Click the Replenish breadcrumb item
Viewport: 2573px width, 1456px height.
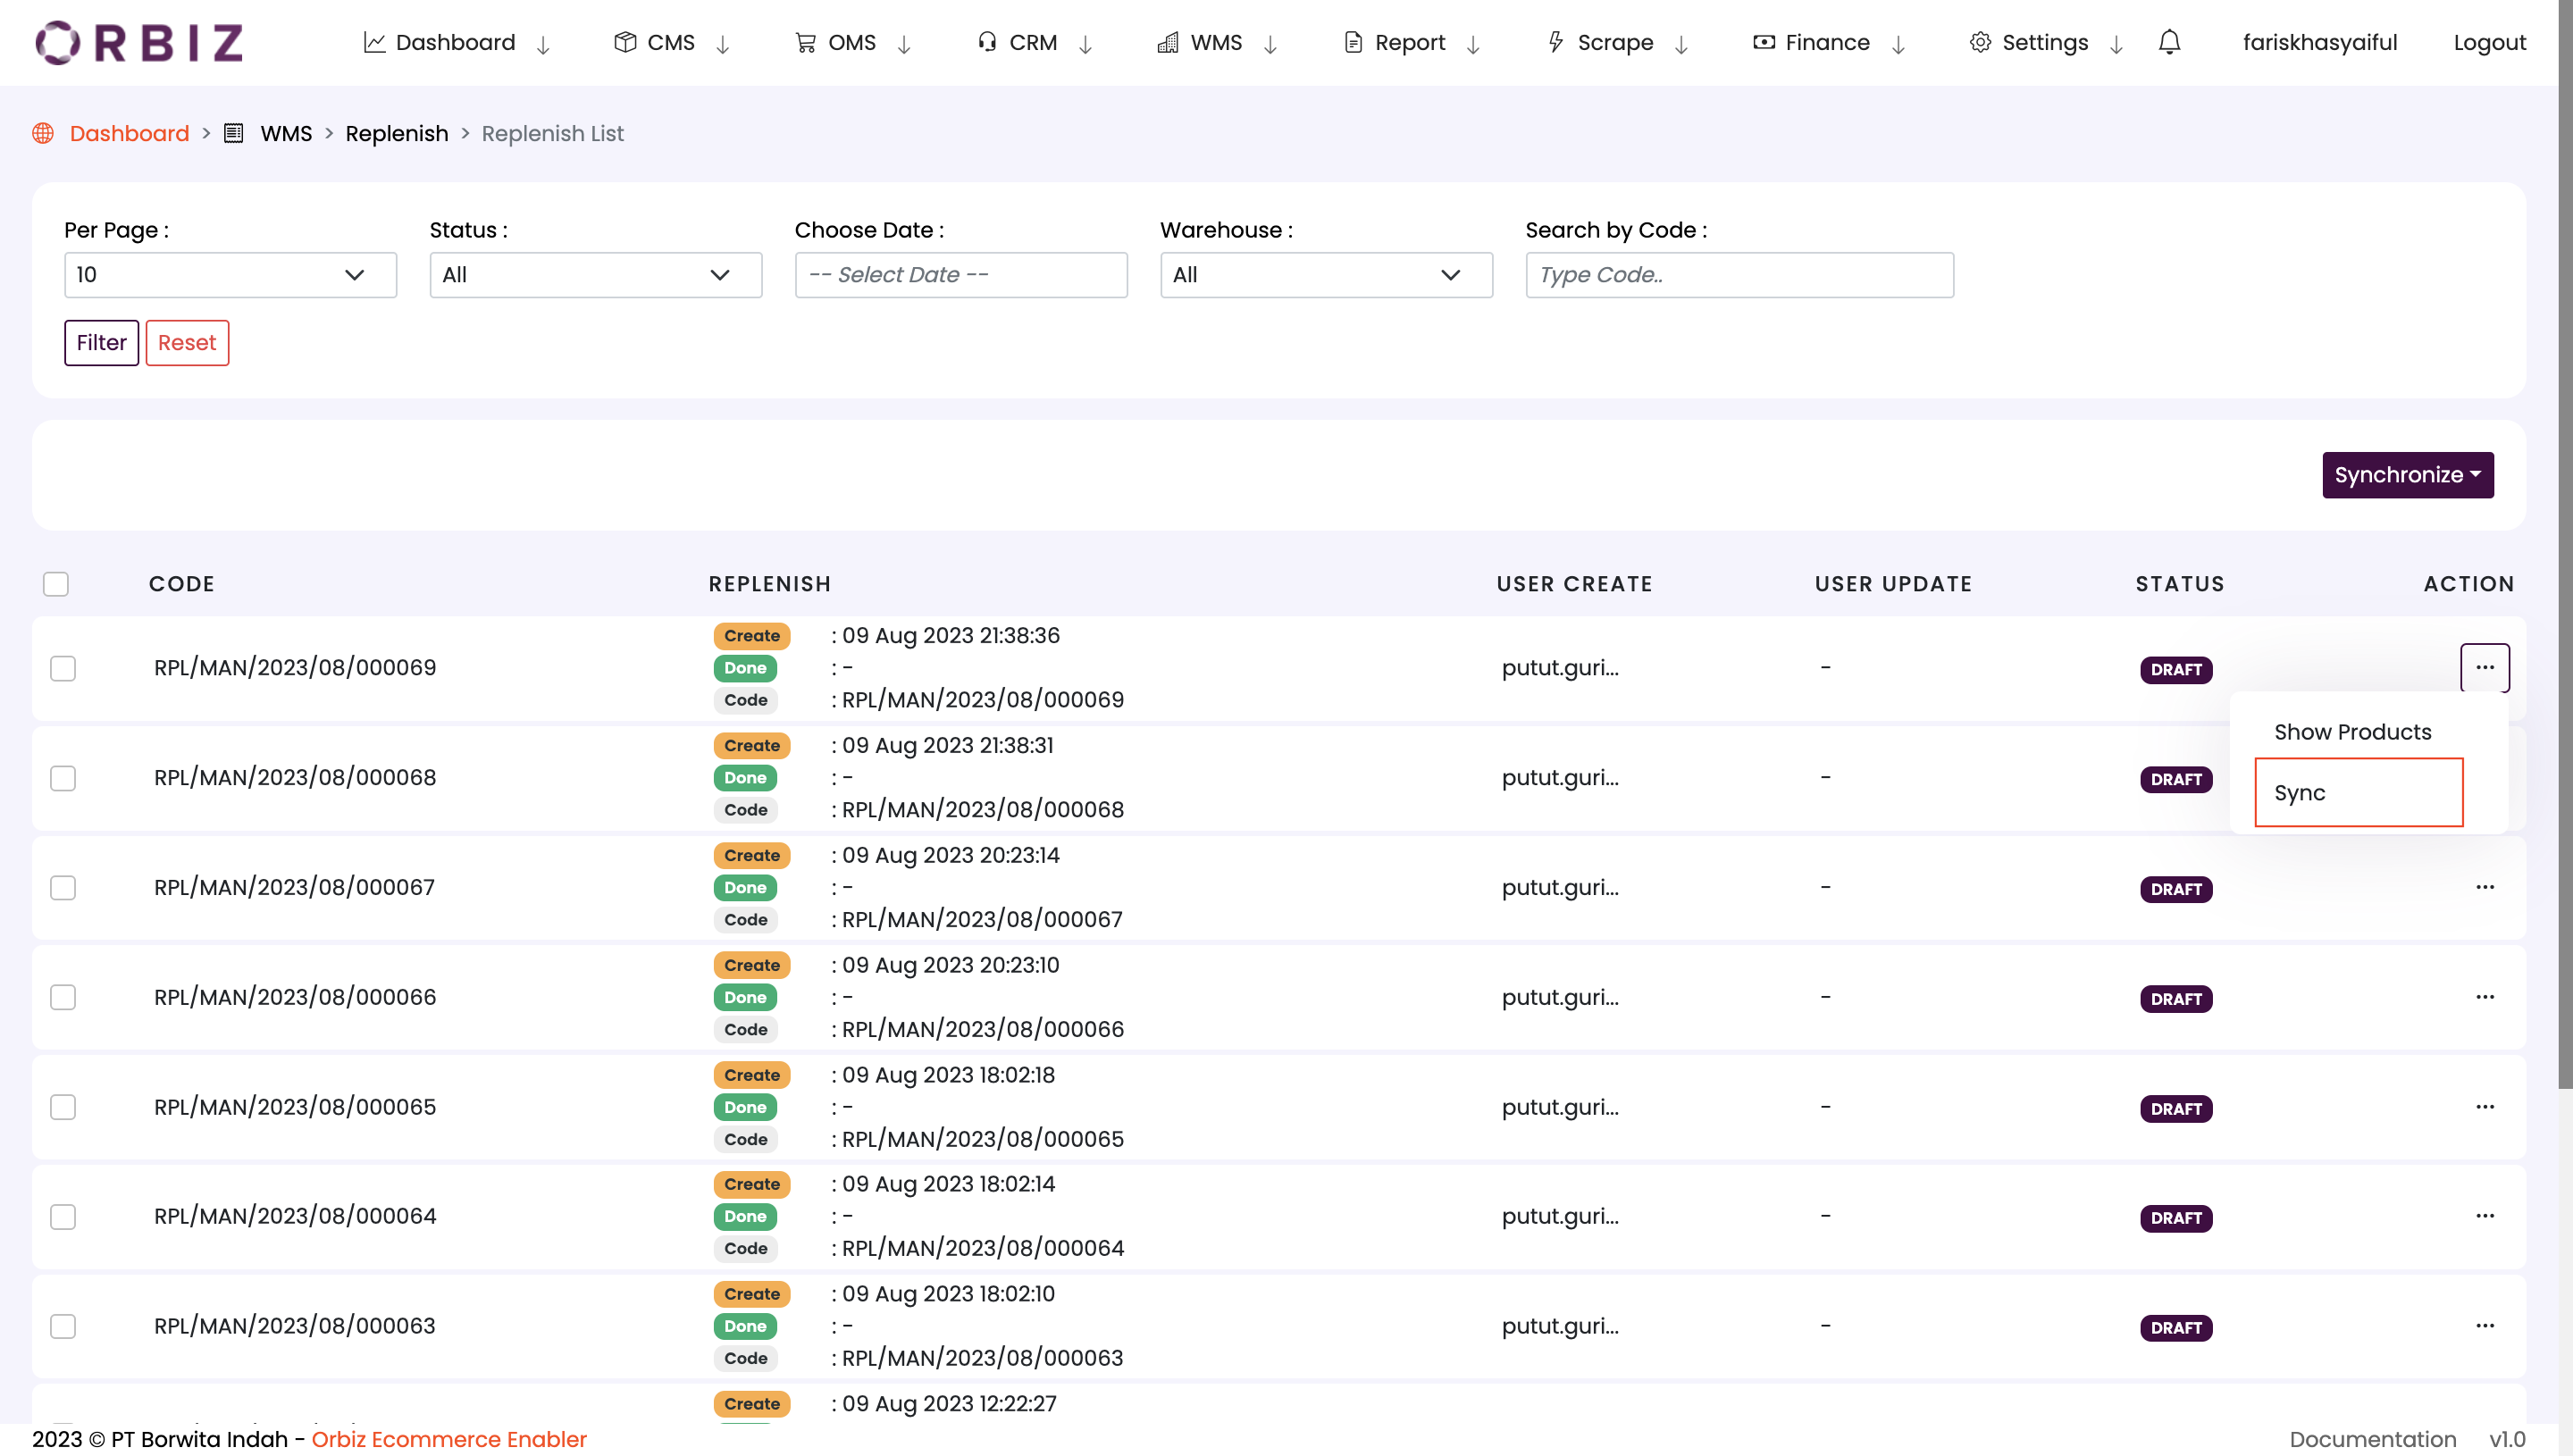tap(397, 133)
